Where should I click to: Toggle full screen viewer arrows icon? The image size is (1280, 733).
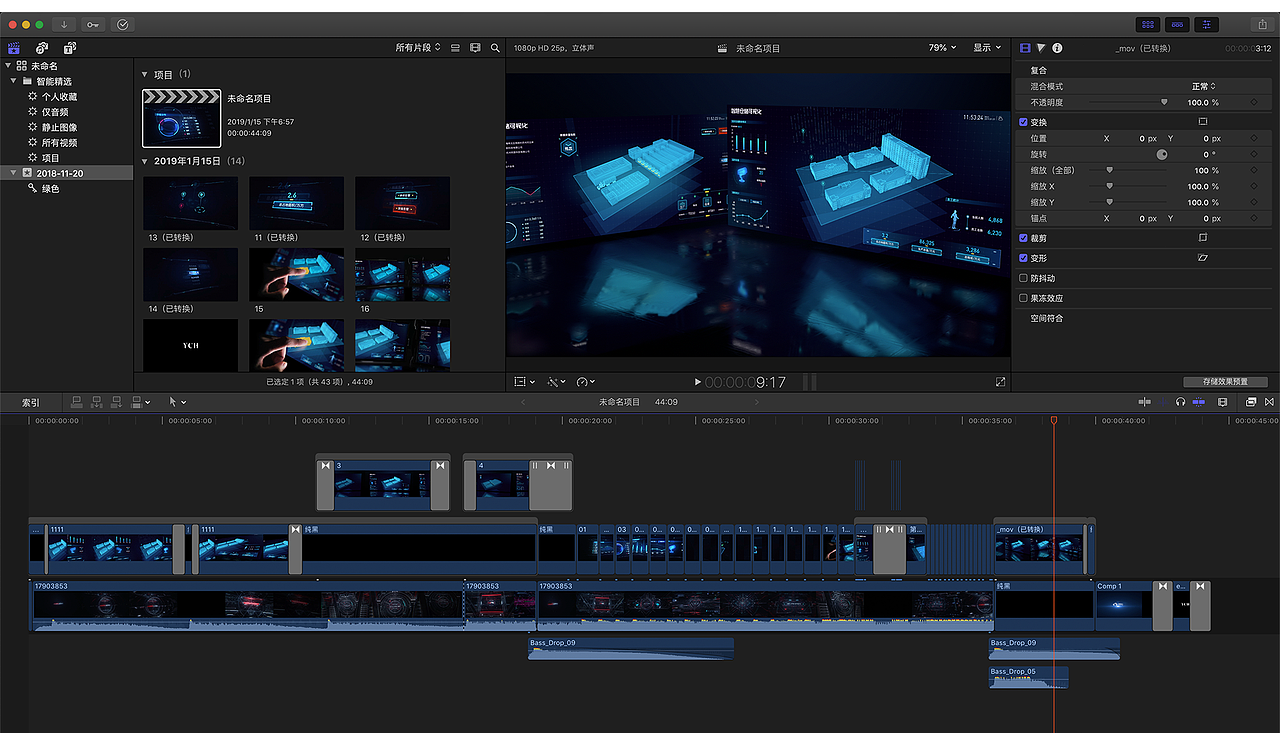(1000, 382)
